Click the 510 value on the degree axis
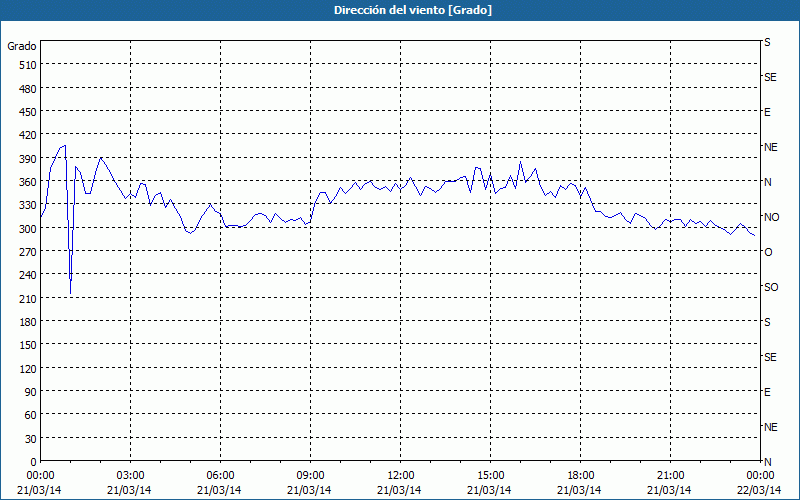The height and width of the screenshot is (500, 800). pyautogui.click(x=28, y=65)
